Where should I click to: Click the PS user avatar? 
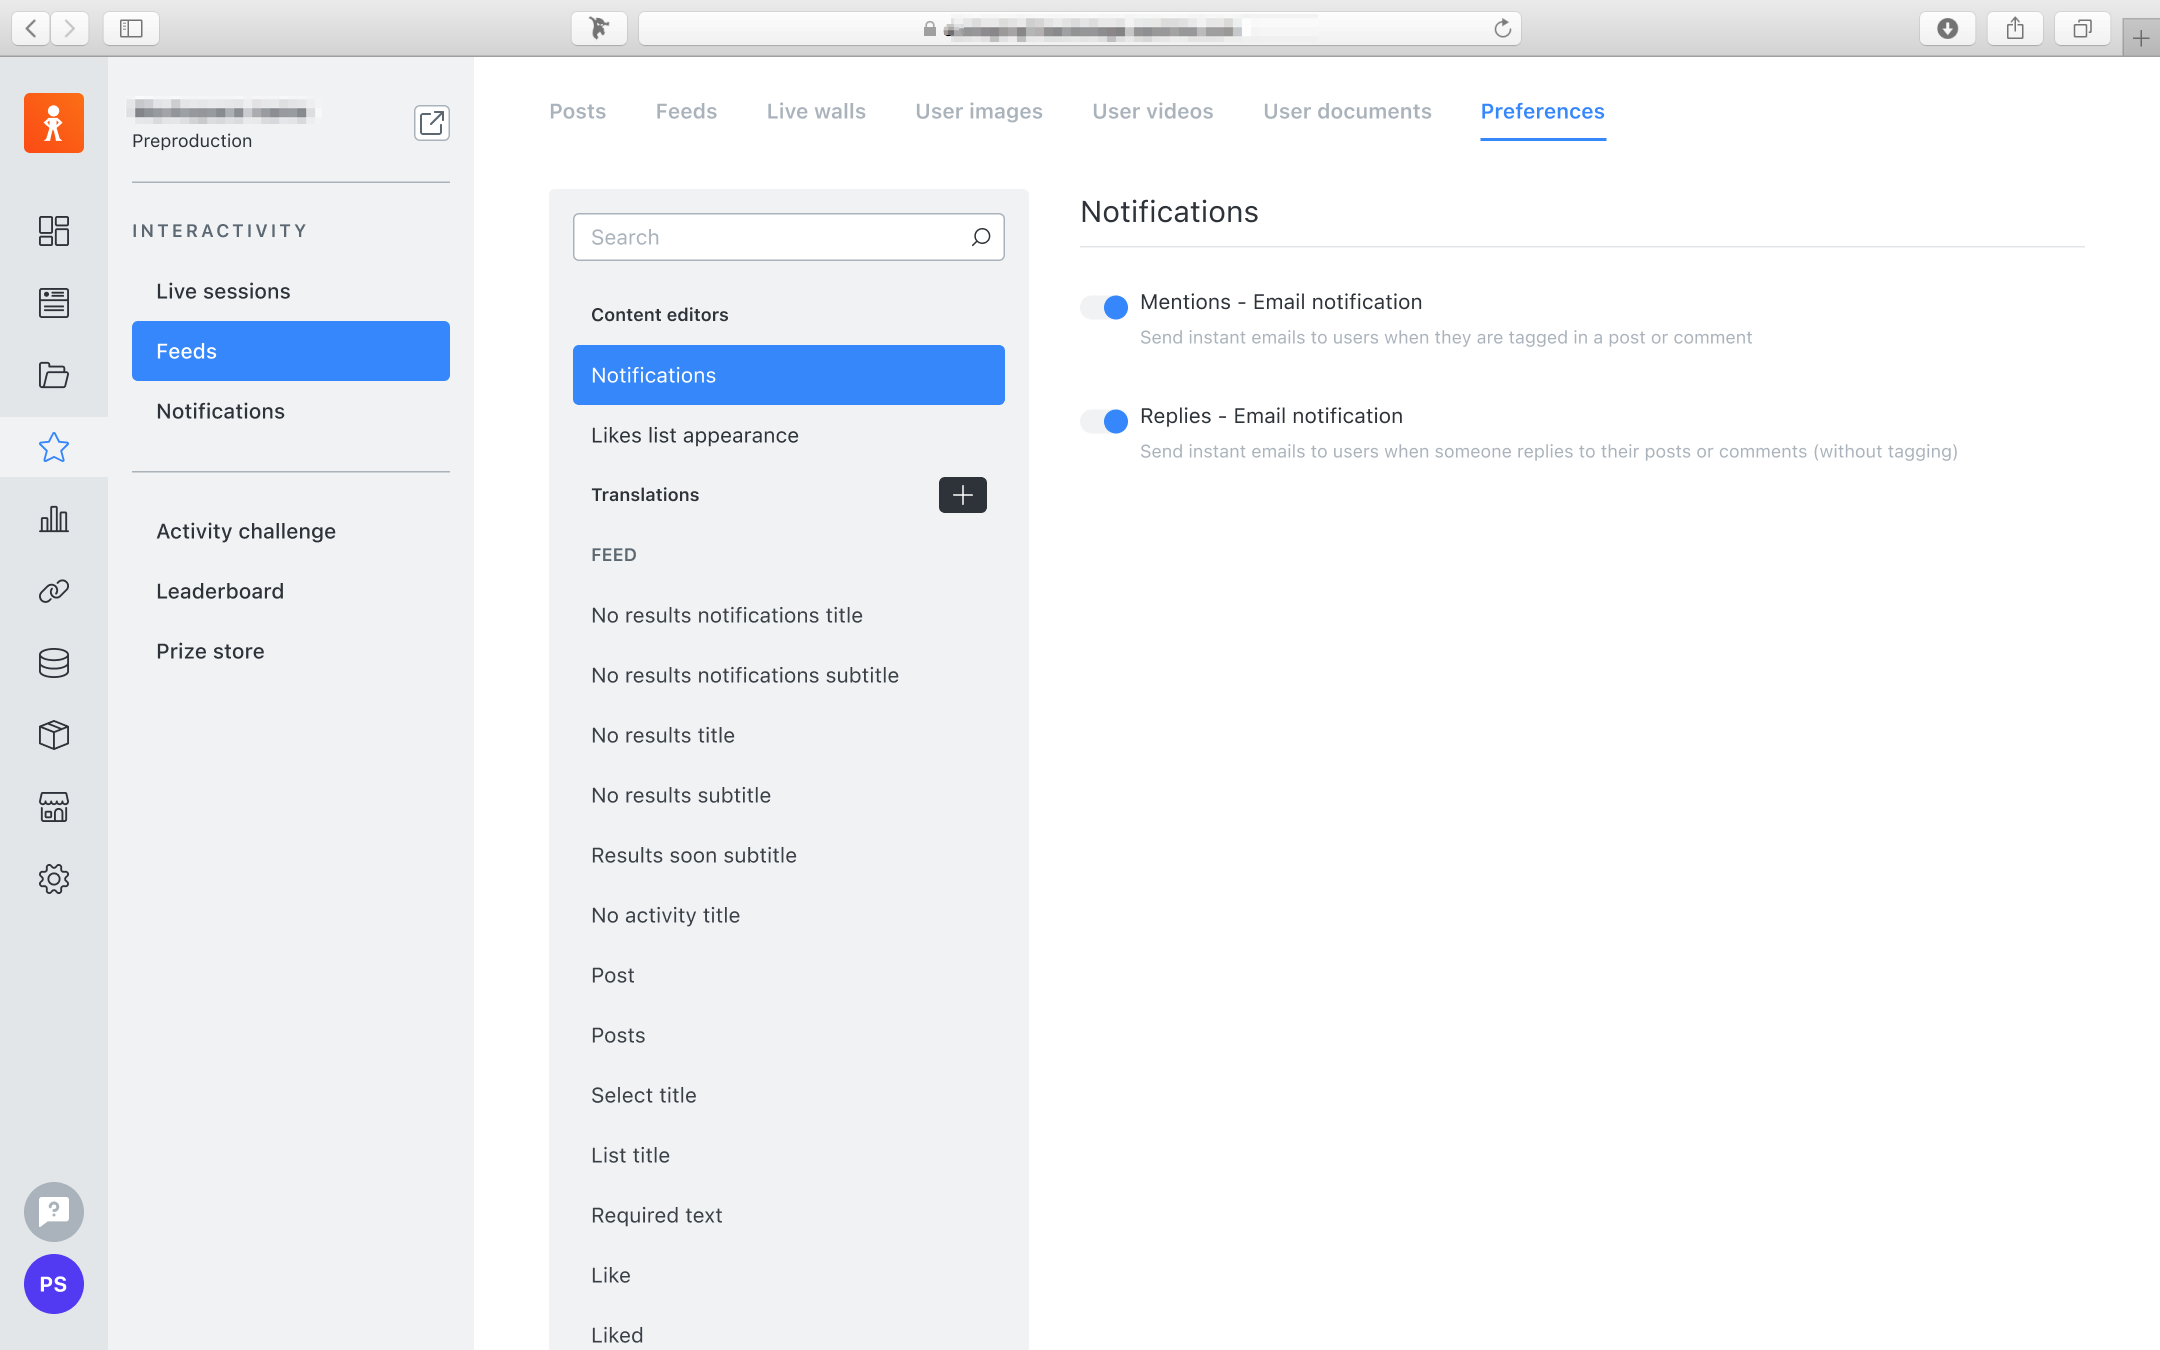pos(54,1284)
